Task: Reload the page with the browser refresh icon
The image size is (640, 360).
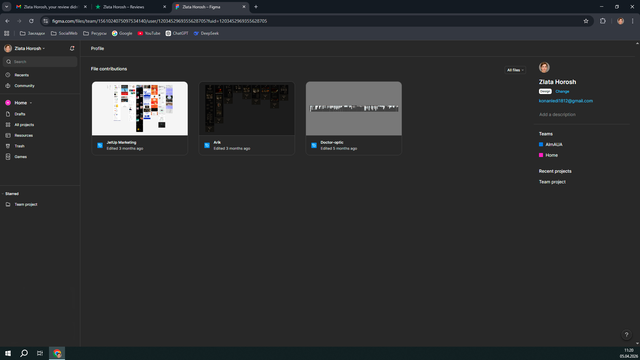Action: click(31, 21)
